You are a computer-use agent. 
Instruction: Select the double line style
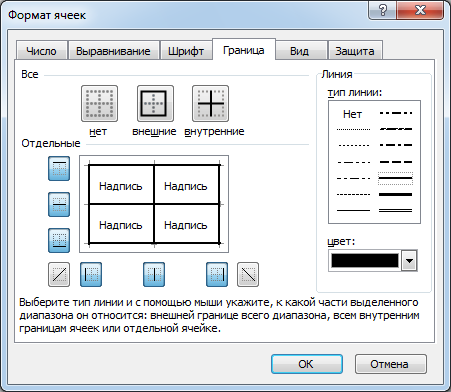click(396, 210)
